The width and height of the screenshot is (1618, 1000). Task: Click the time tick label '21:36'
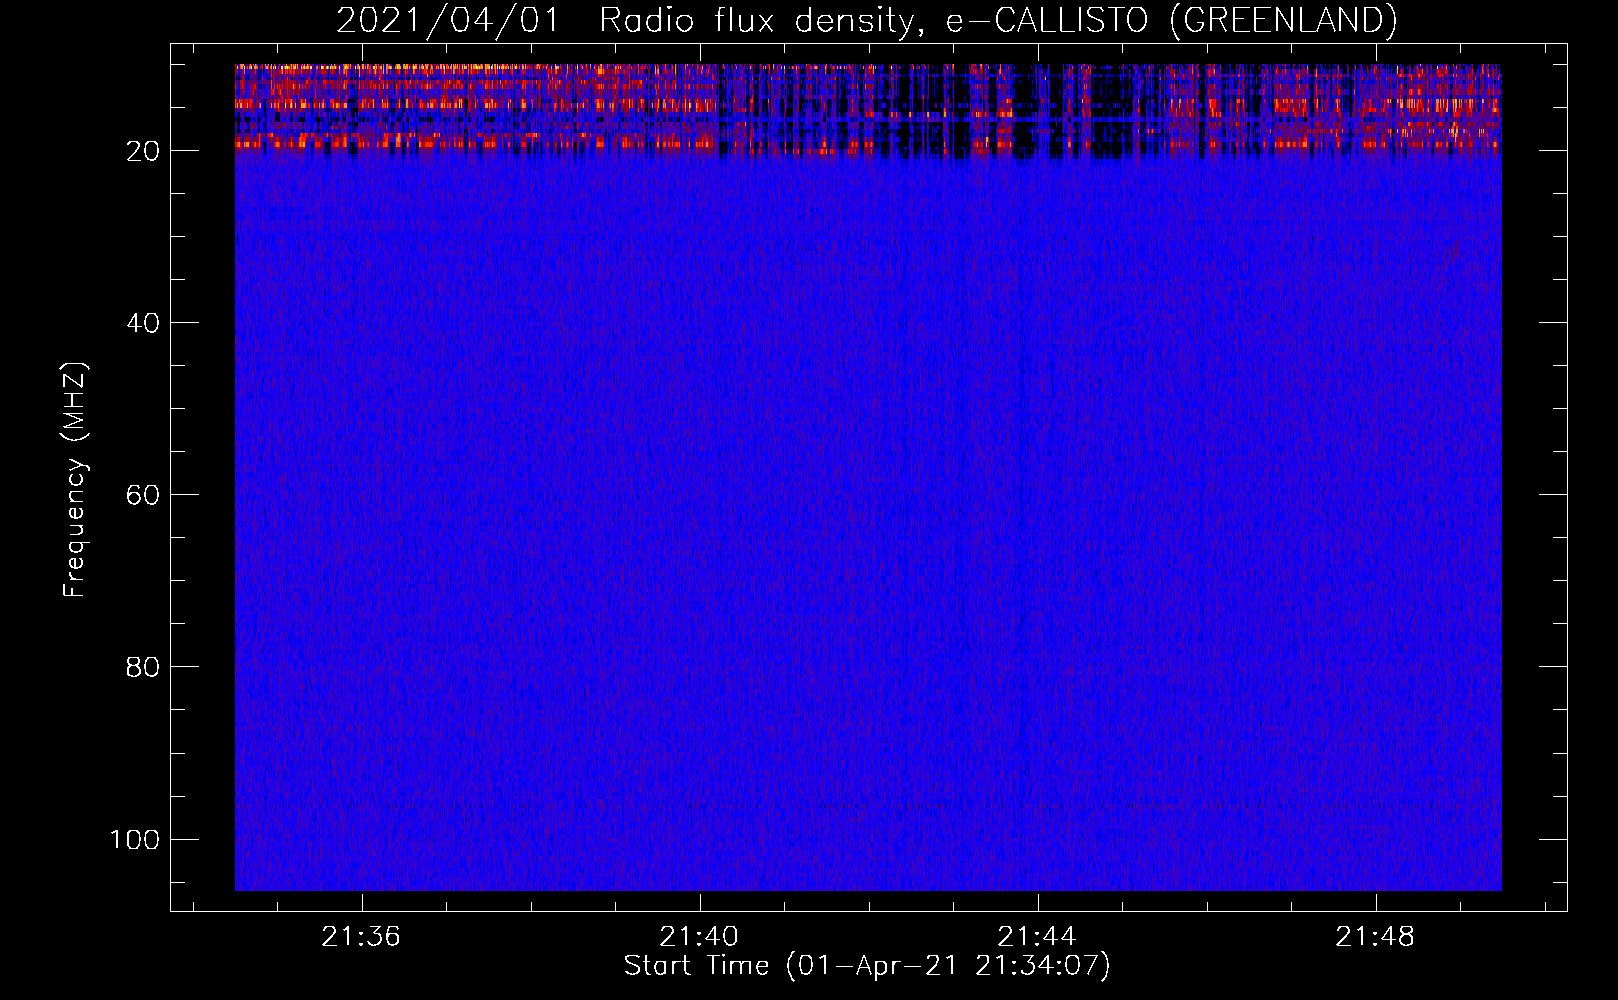361,936
